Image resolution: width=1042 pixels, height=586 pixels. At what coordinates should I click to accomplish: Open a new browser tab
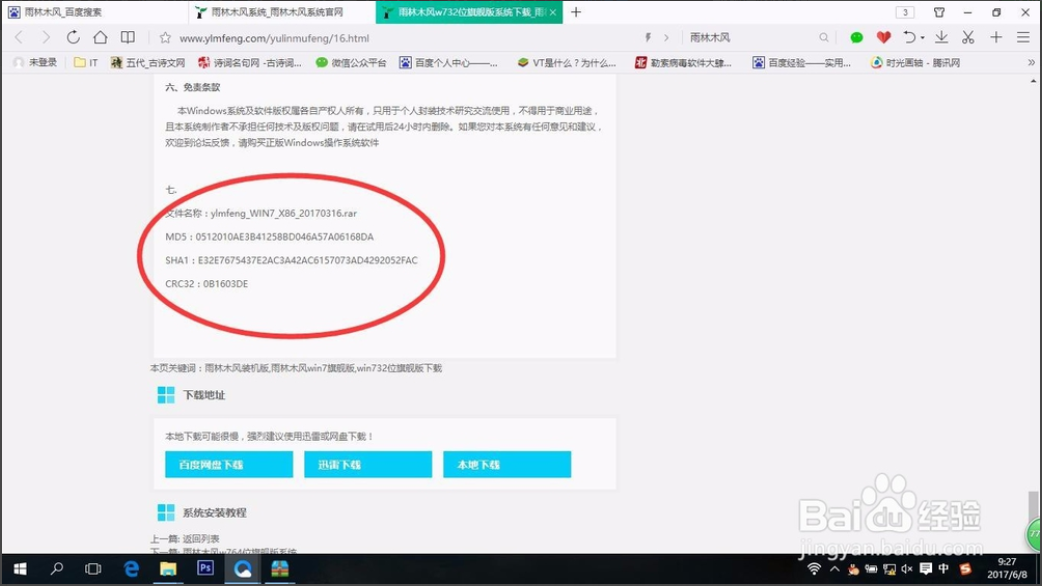click(x=576, y=12)
